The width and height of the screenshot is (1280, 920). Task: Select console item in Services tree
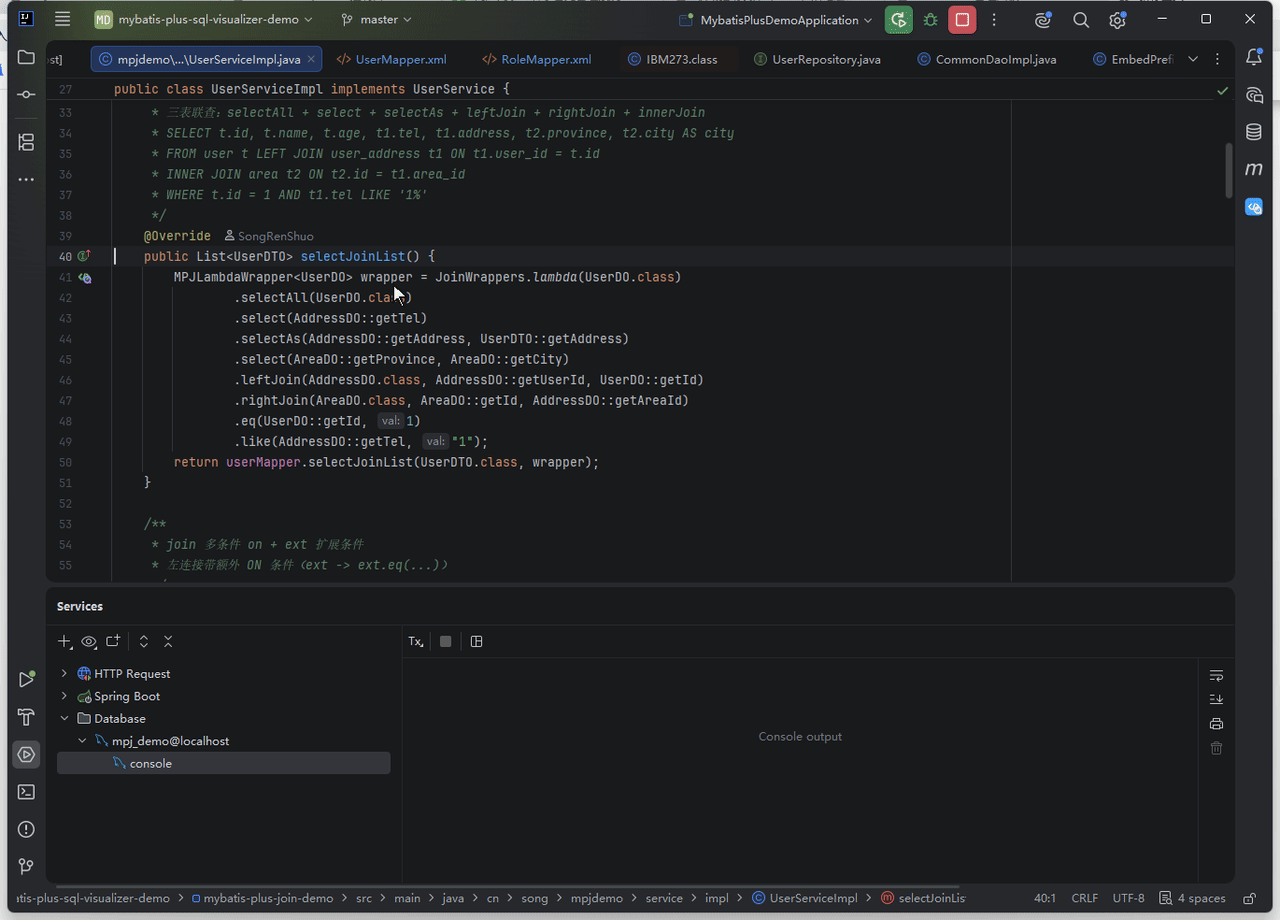(223, 763)
